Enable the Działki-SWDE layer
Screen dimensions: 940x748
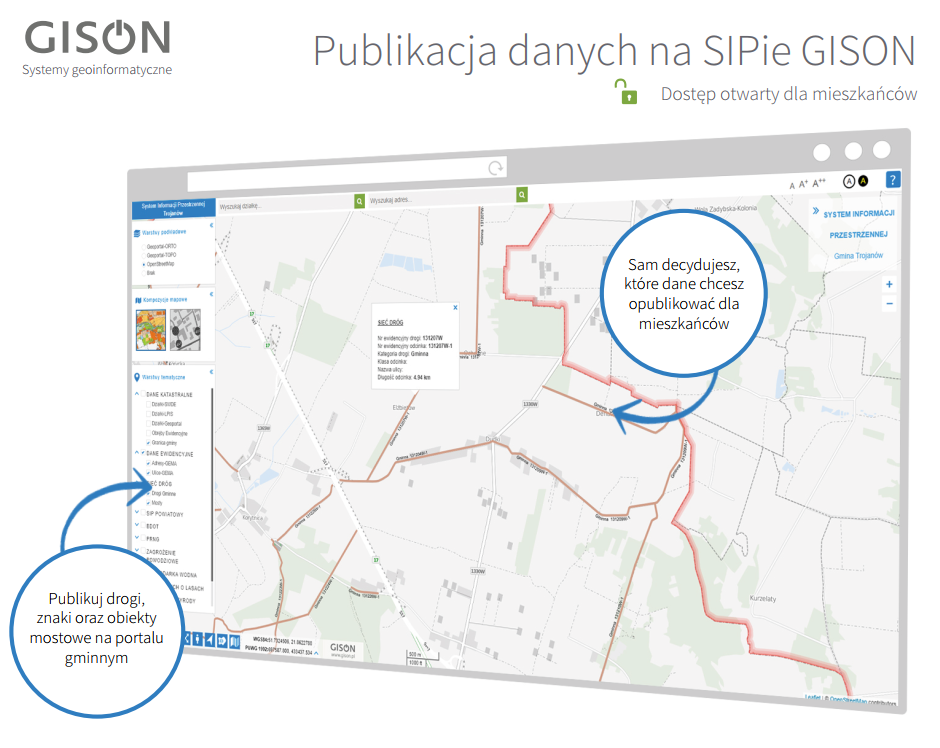149,404
